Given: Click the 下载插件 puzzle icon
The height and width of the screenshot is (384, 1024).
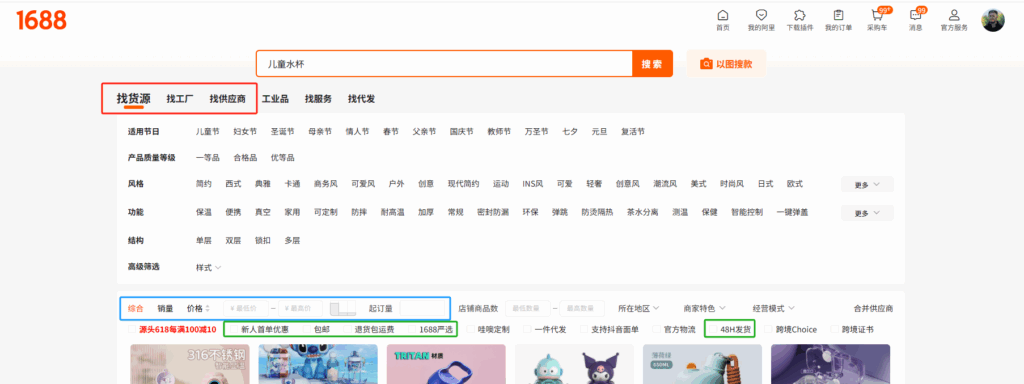Looking at the screenshot, I should [799, 15].
